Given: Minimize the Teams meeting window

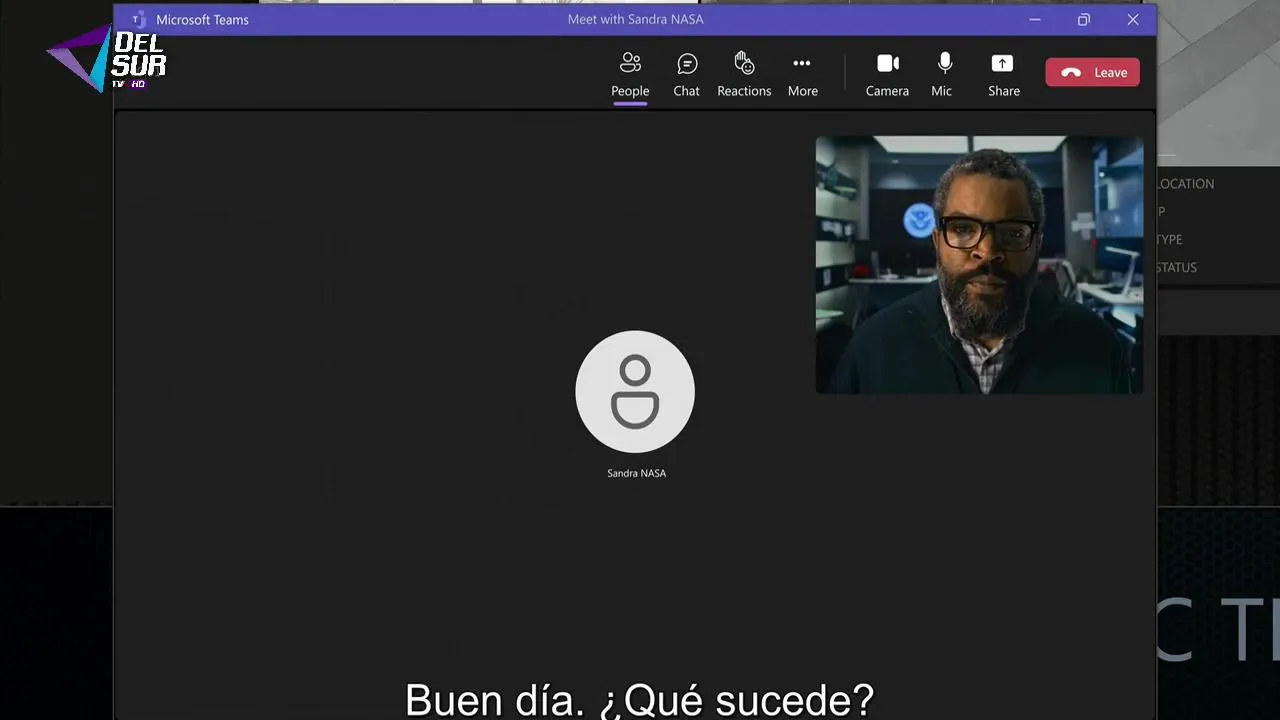Looking at the screenshot, I should (1035, 19).
